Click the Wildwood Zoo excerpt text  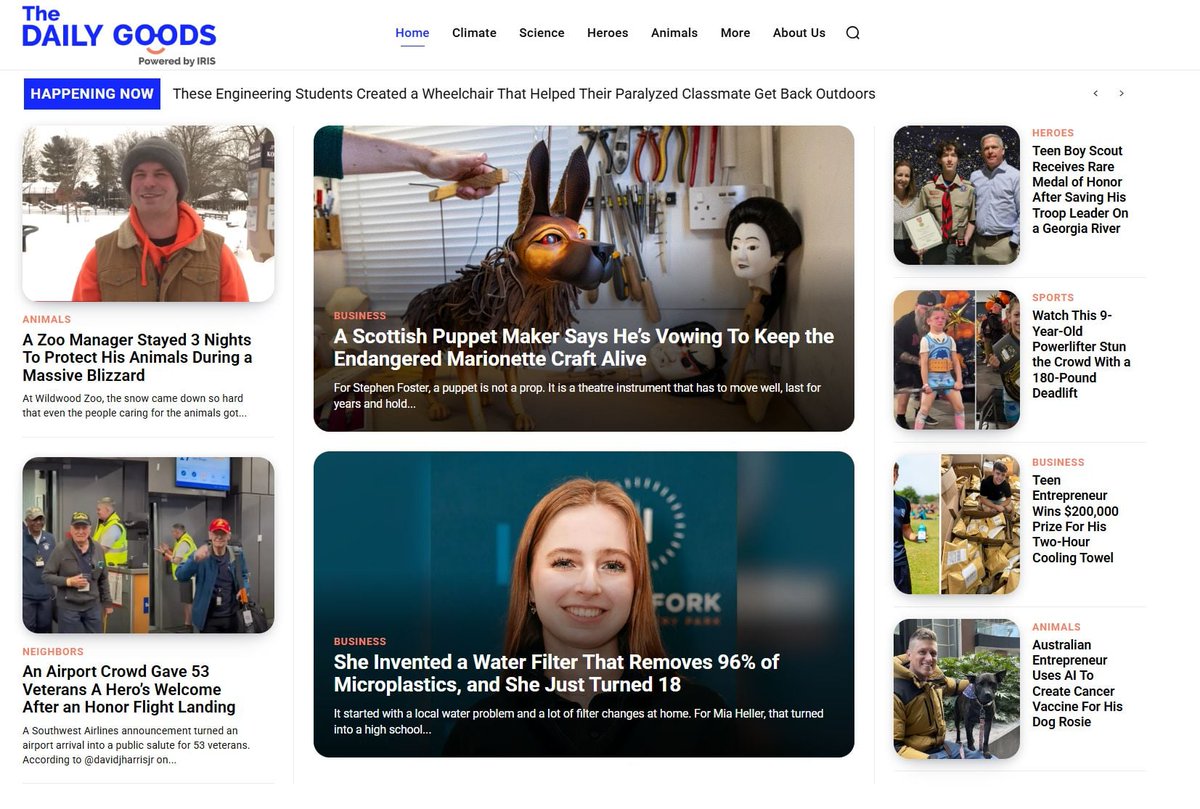[x=134, y=405]
